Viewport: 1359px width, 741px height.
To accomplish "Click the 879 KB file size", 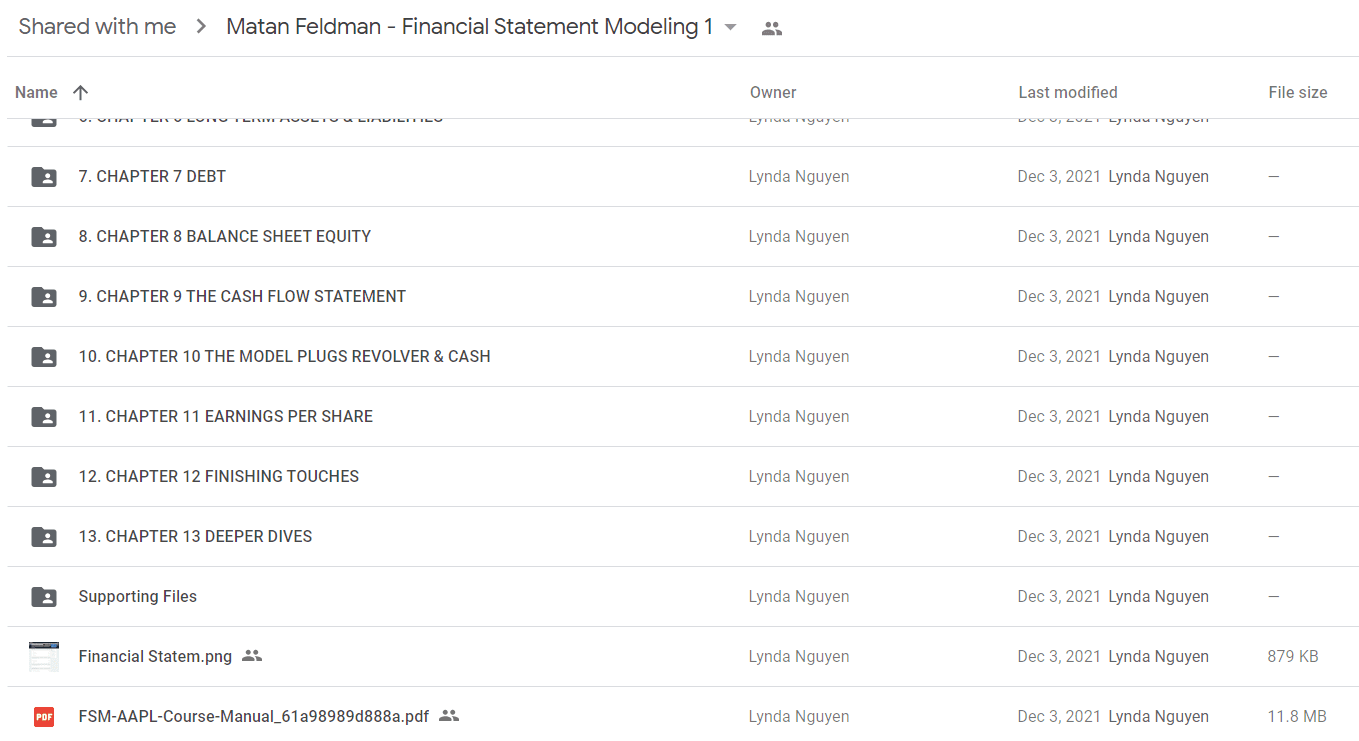I will pos(1293,657).
